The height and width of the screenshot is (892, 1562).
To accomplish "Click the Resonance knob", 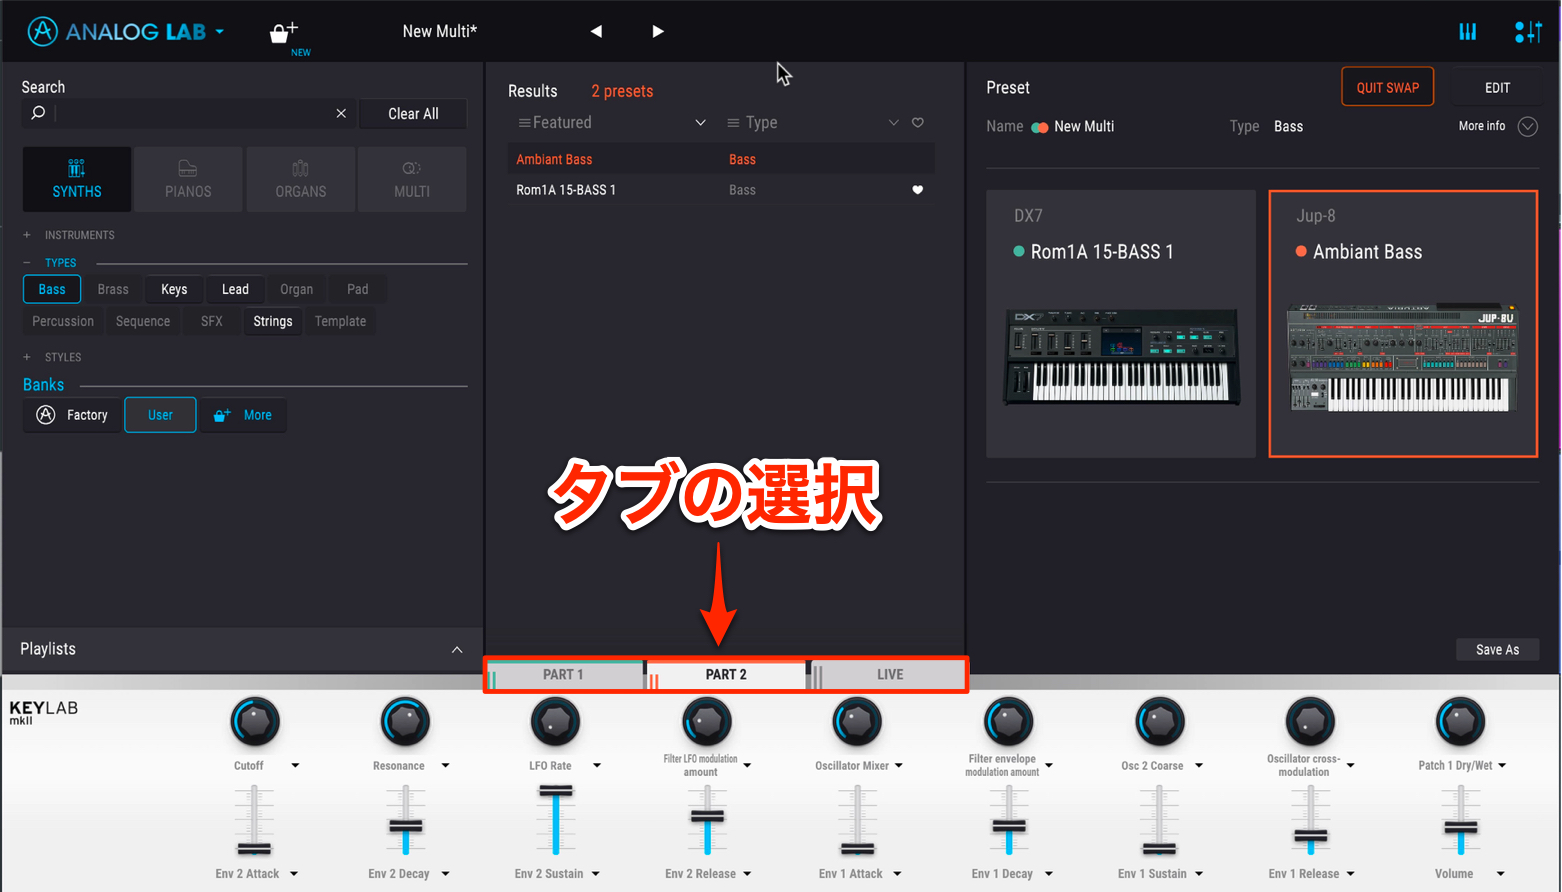I will coord(405,721).
